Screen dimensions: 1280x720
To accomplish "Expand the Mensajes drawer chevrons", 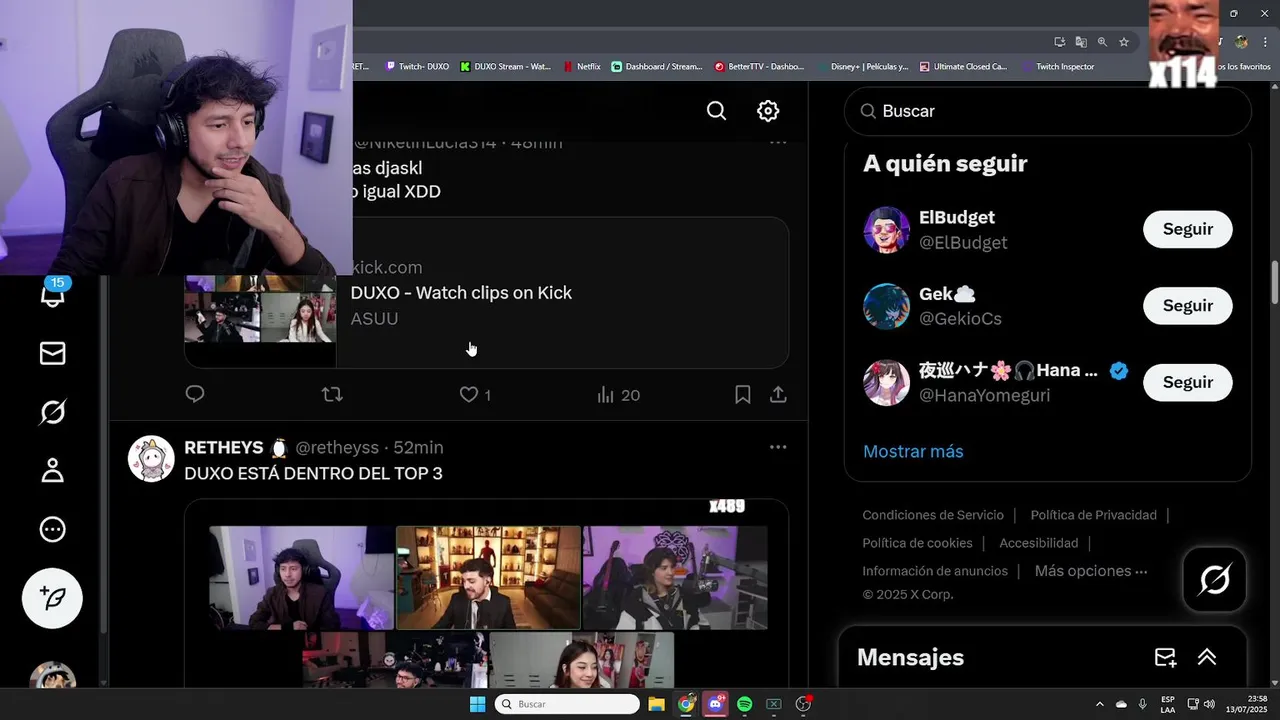I will pos(1207,657).
